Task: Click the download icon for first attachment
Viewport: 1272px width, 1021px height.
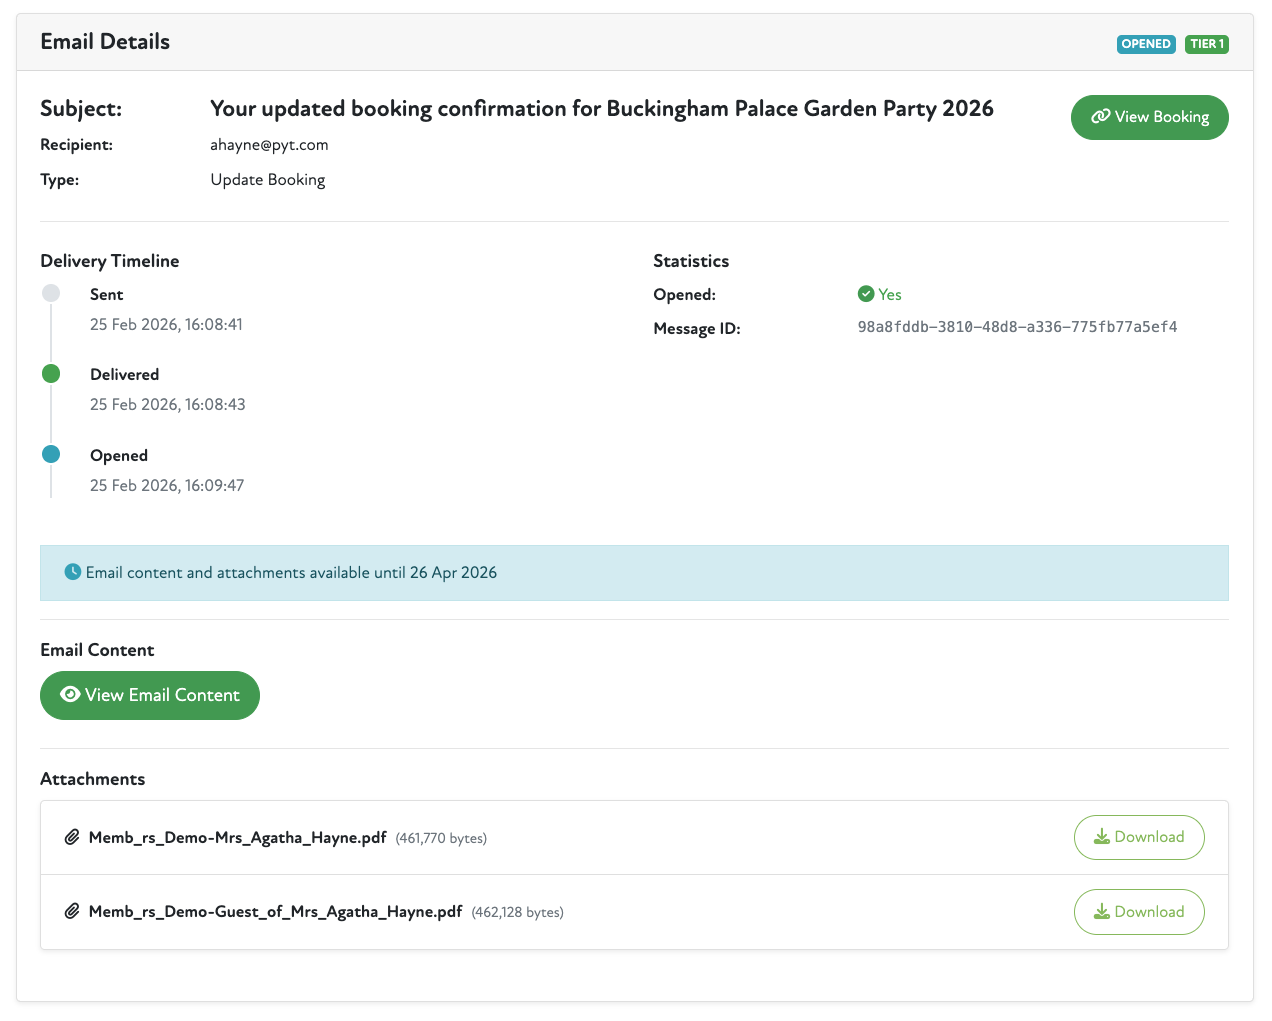Action: pos(1102,837)
